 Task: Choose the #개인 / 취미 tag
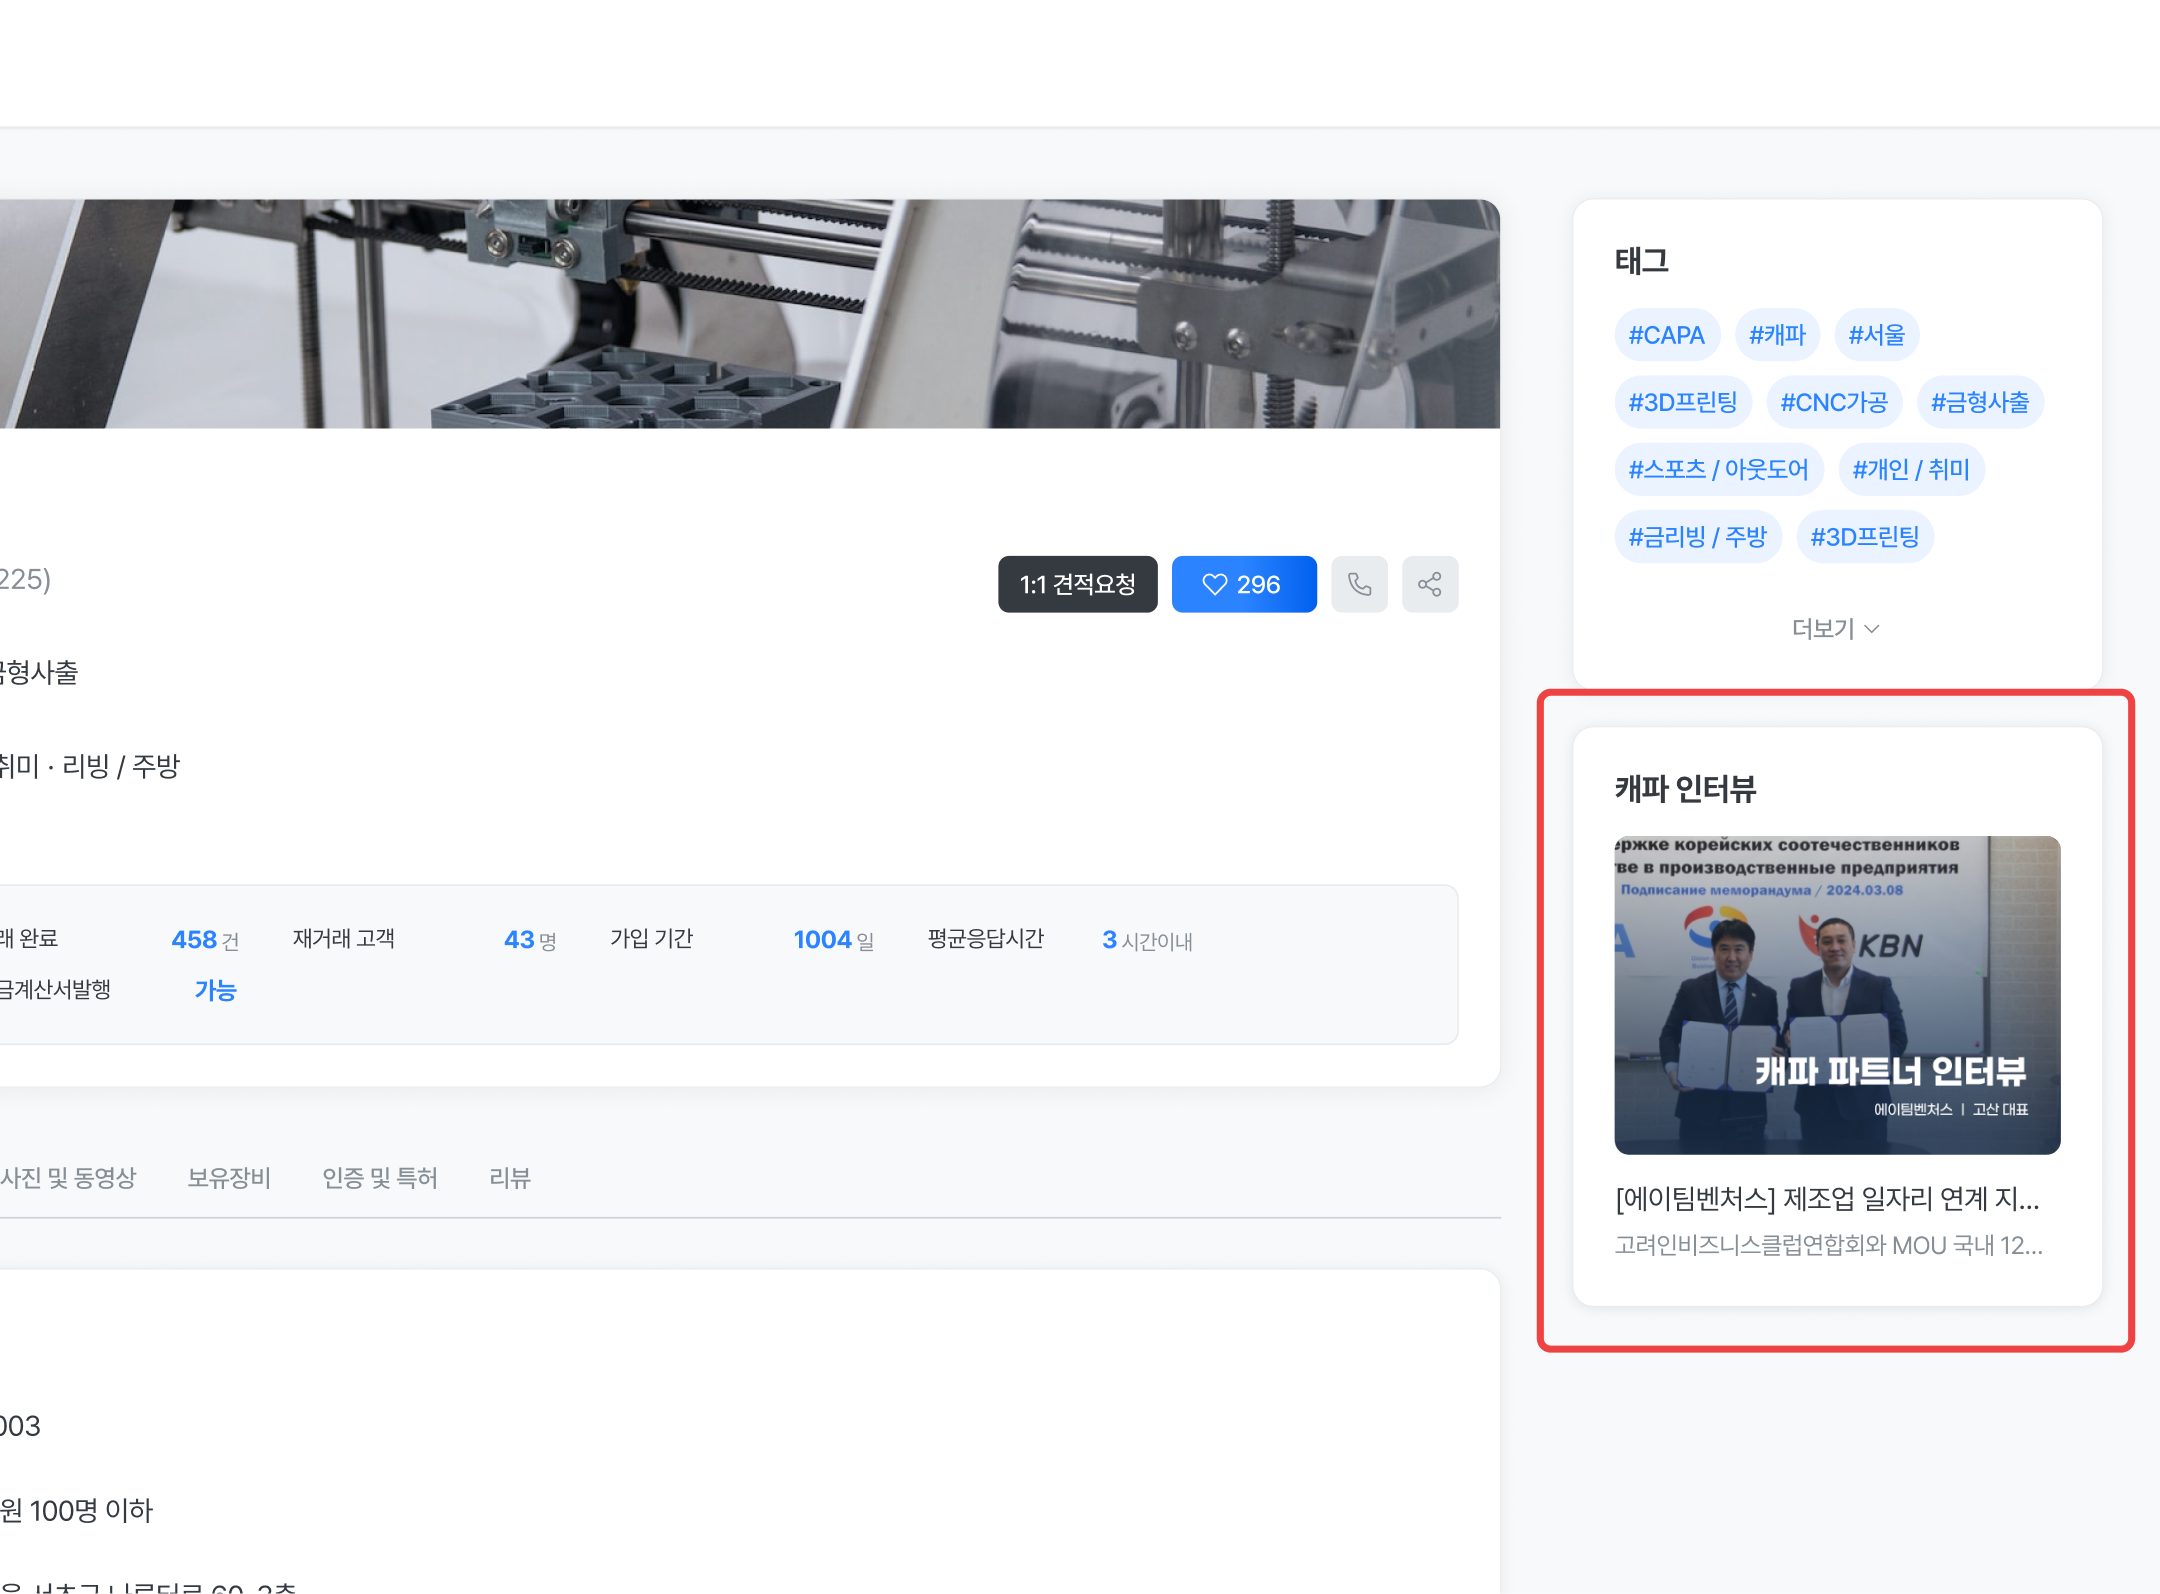coord(1911,469)
